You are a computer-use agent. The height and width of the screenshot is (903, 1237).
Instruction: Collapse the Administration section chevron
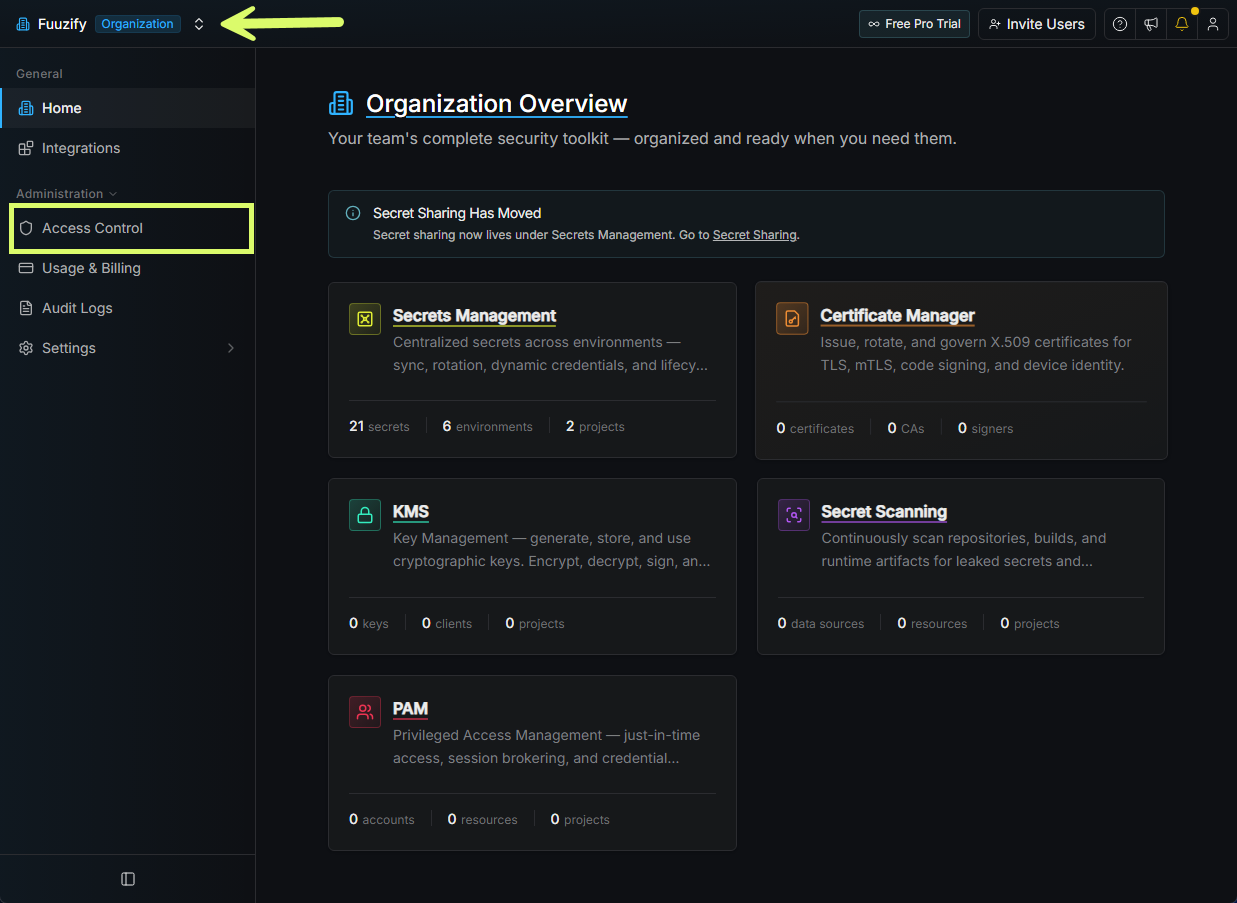[113, 194]
